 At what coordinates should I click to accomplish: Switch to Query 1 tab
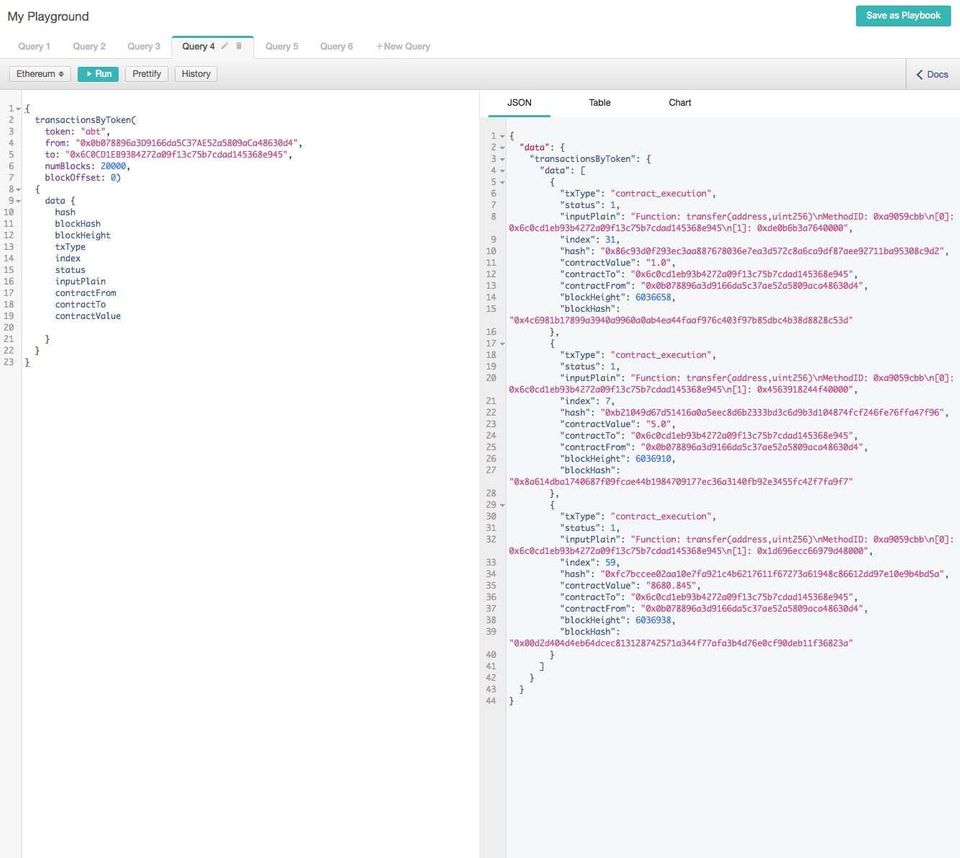tap(33, 46)
